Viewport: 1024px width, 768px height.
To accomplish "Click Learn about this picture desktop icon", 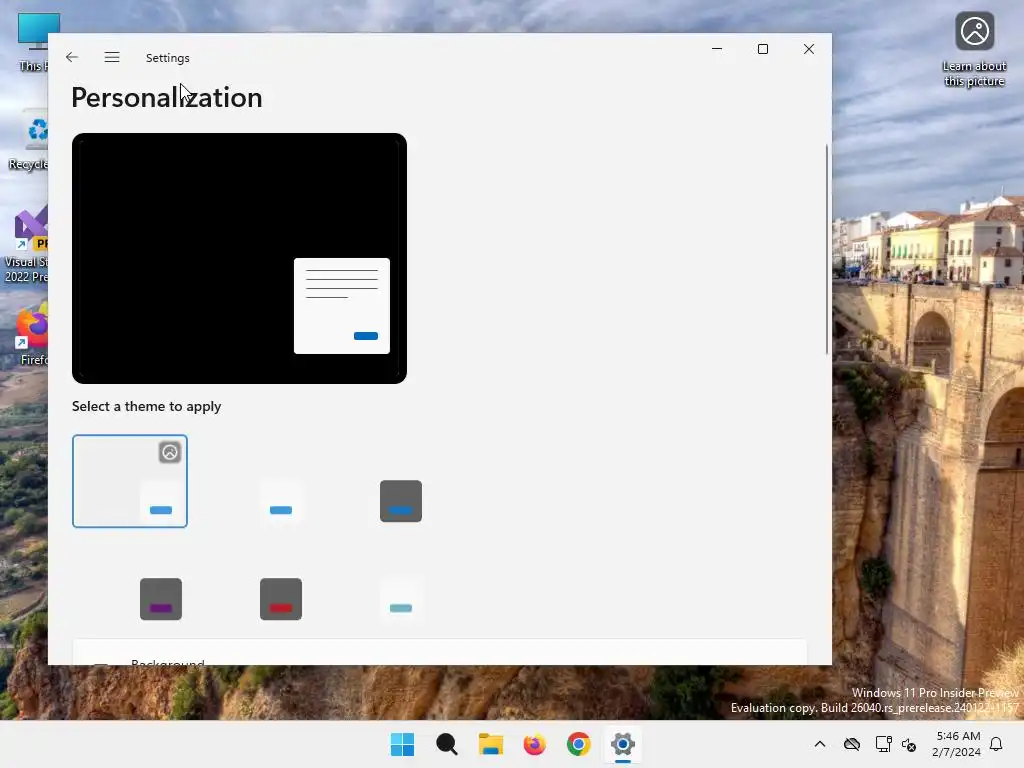I will pyautogui.click(x=974, y=50).
